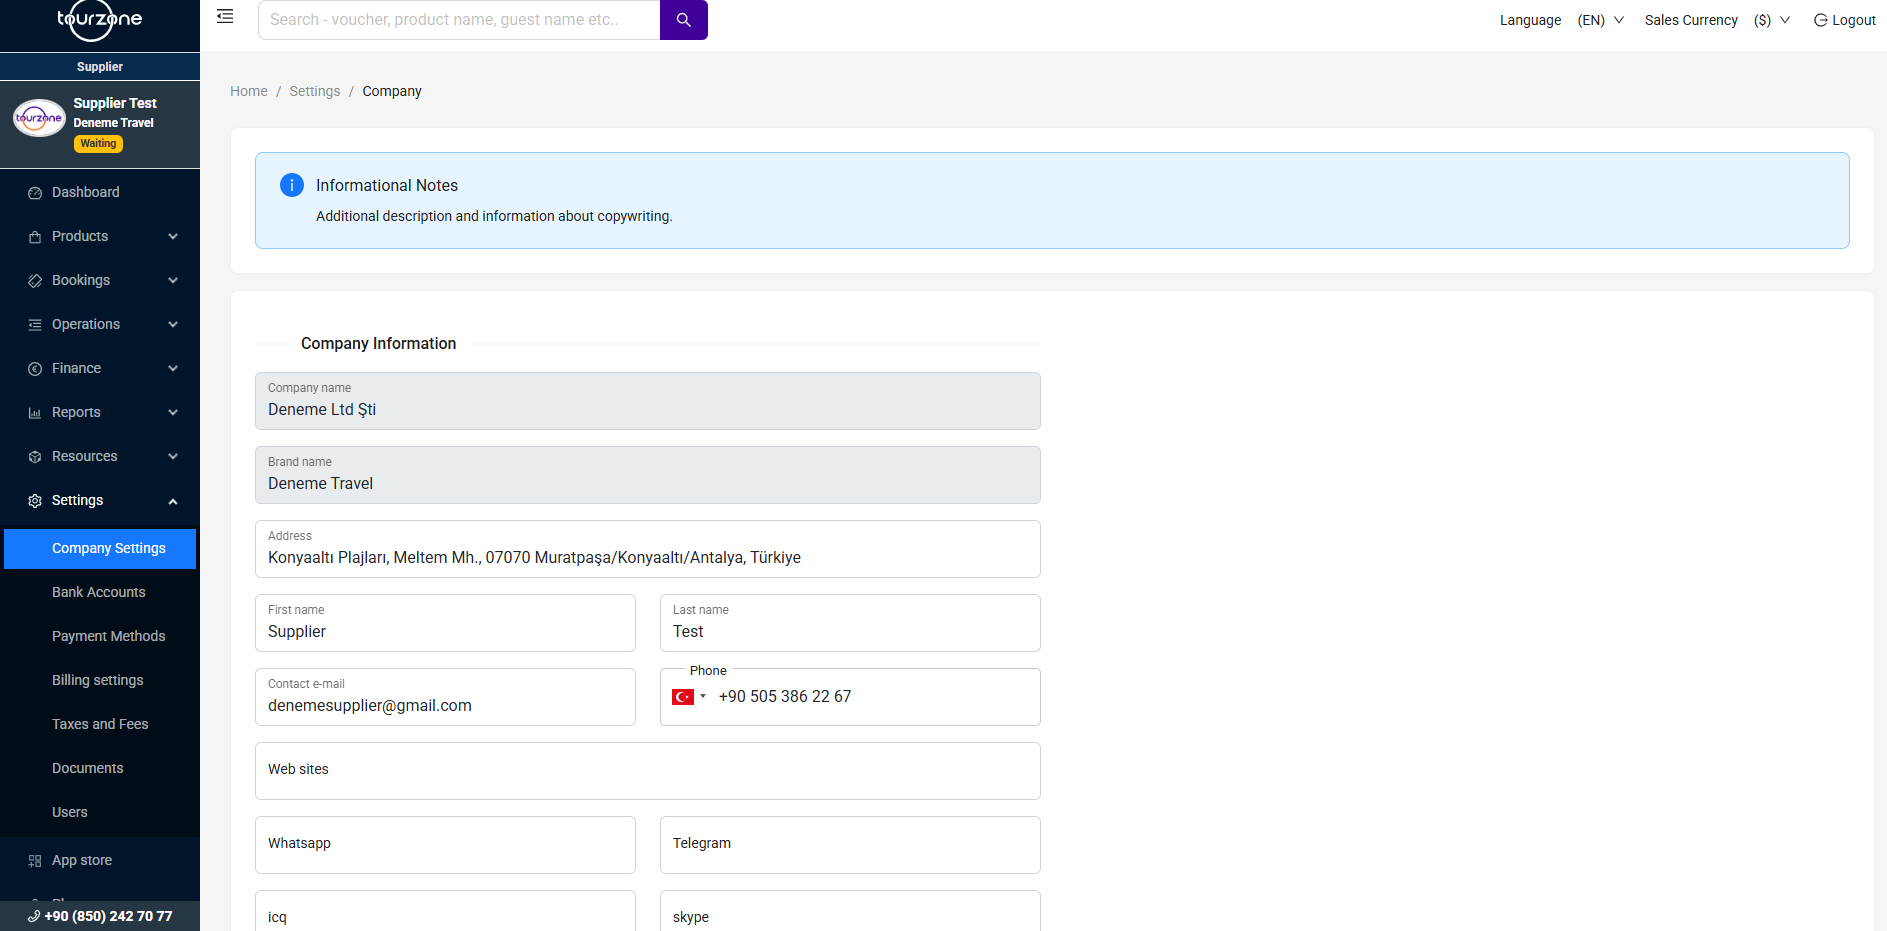Click the Logout icon in header

click(1820, 20)
